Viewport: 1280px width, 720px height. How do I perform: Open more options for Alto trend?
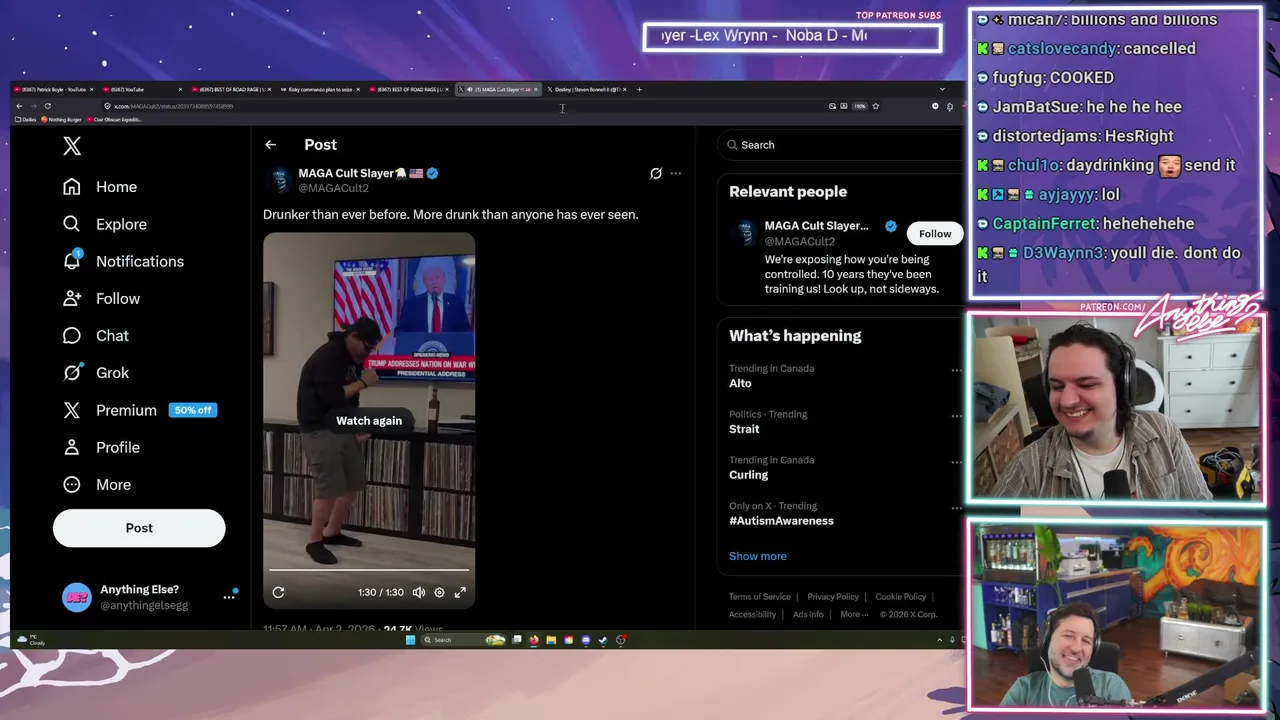click(956, 371)
